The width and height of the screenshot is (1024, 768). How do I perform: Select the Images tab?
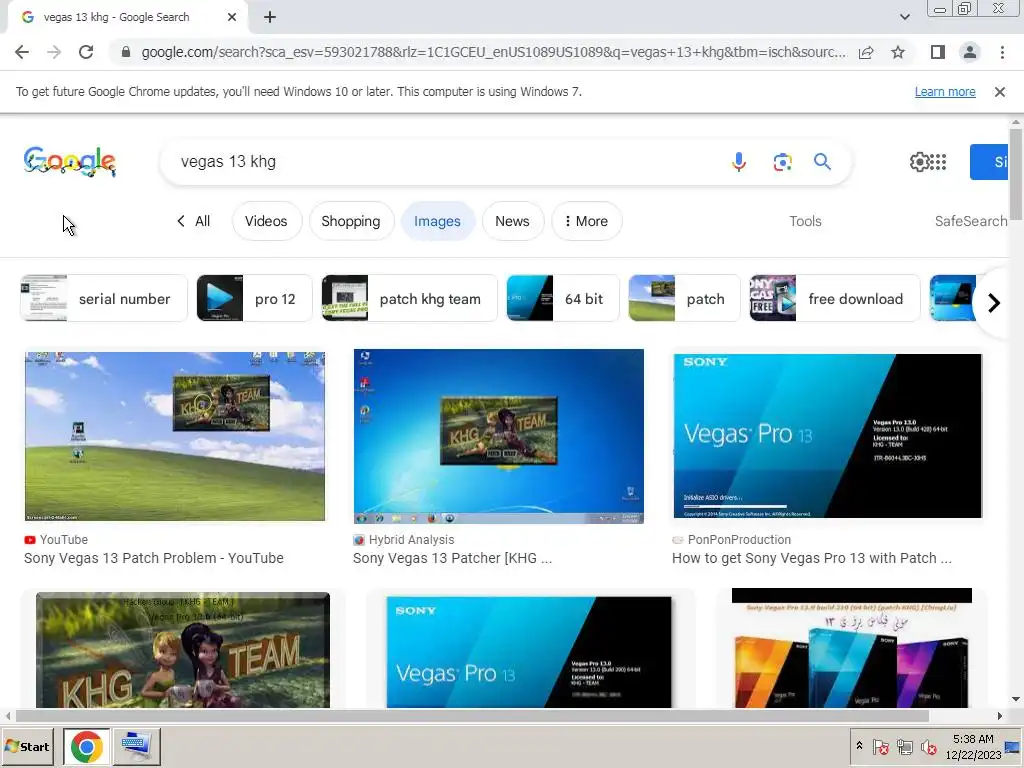pos(438,221)
